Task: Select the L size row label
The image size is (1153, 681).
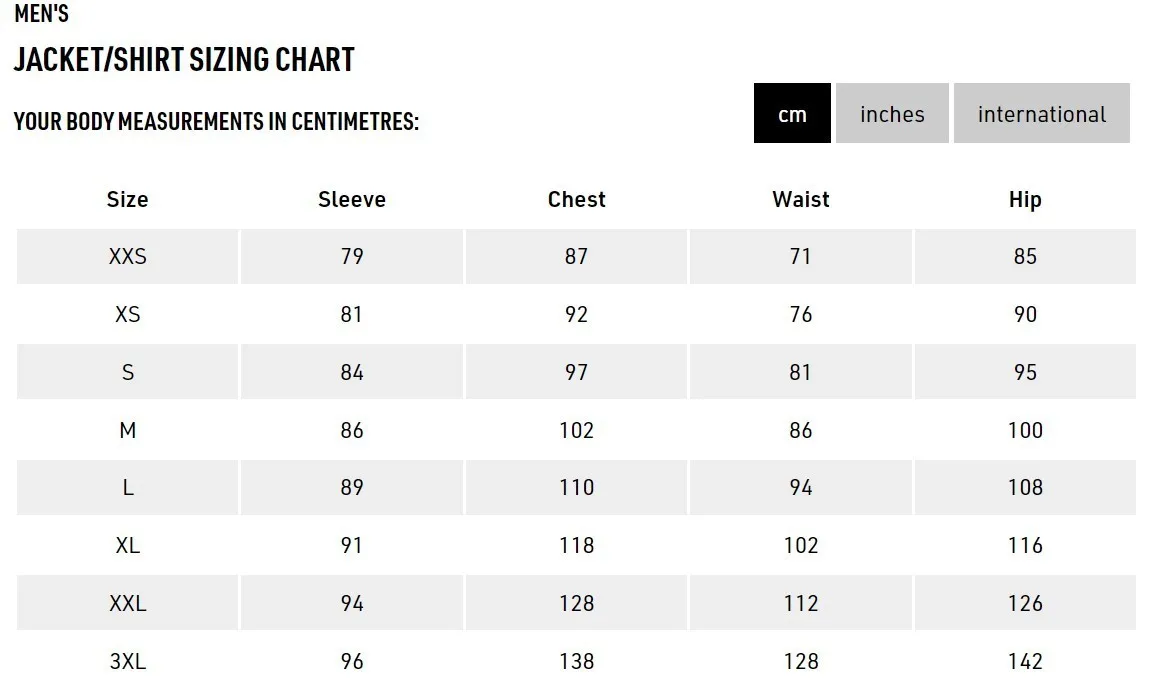Action: (x=127, y=488)
